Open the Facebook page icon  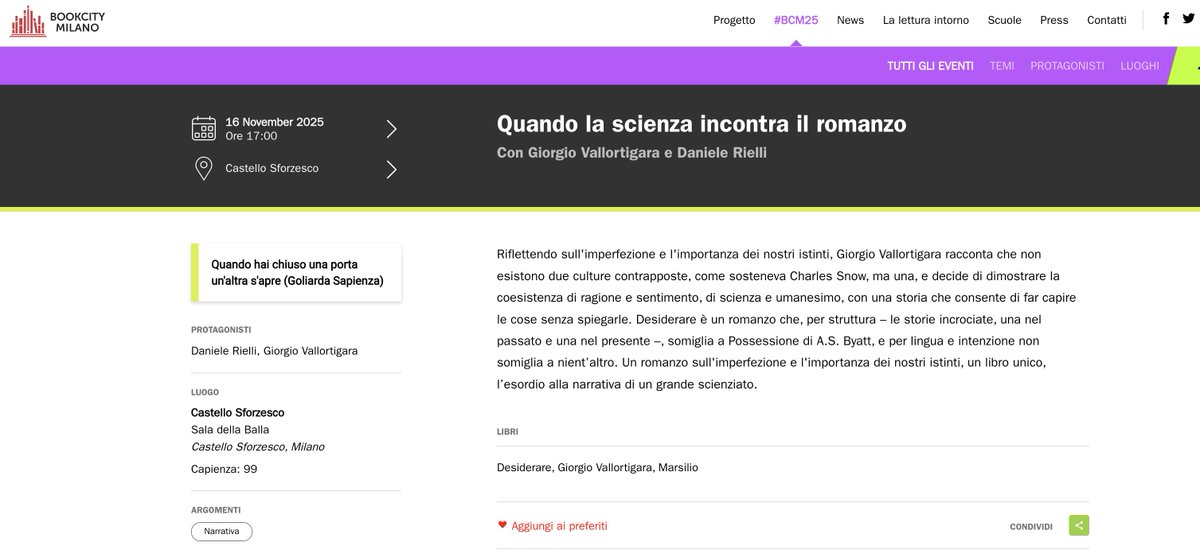coord(1166,19)
